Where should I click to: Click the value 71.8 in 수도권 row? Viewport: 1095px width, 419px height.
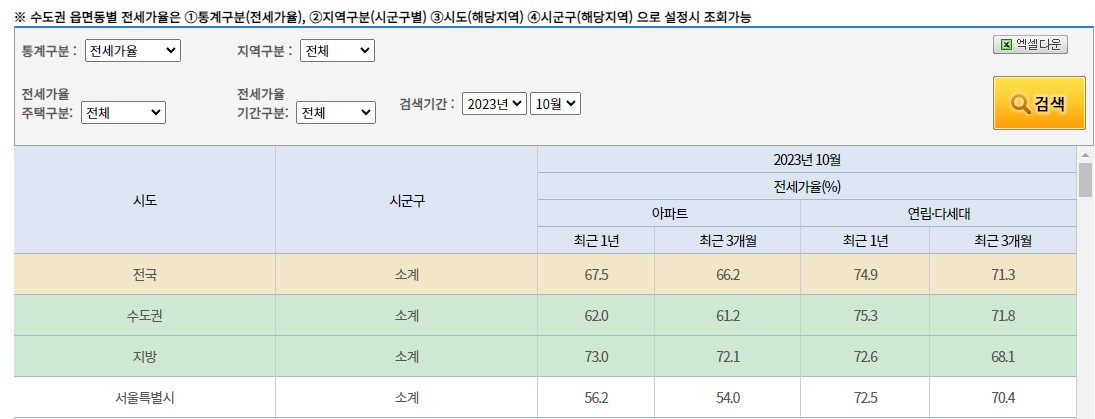click(1004, 316)
